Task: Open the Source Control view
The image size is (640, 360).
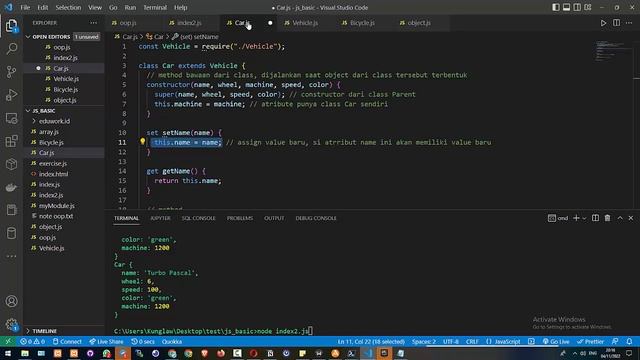Action: pos(11,72)
